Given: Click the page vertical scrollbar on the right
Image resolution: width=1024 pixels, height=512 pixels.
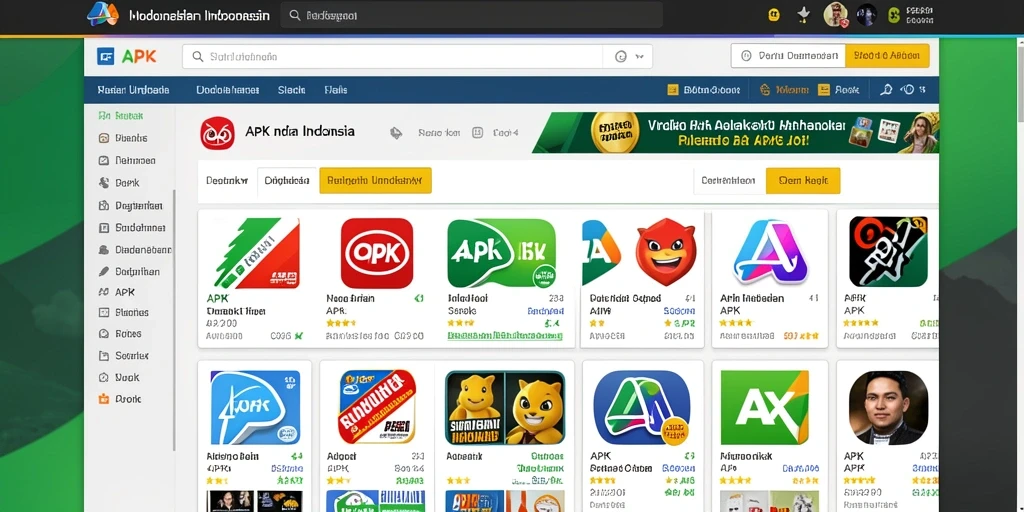Looking at the screenshot, I should tap(1020, 78).
